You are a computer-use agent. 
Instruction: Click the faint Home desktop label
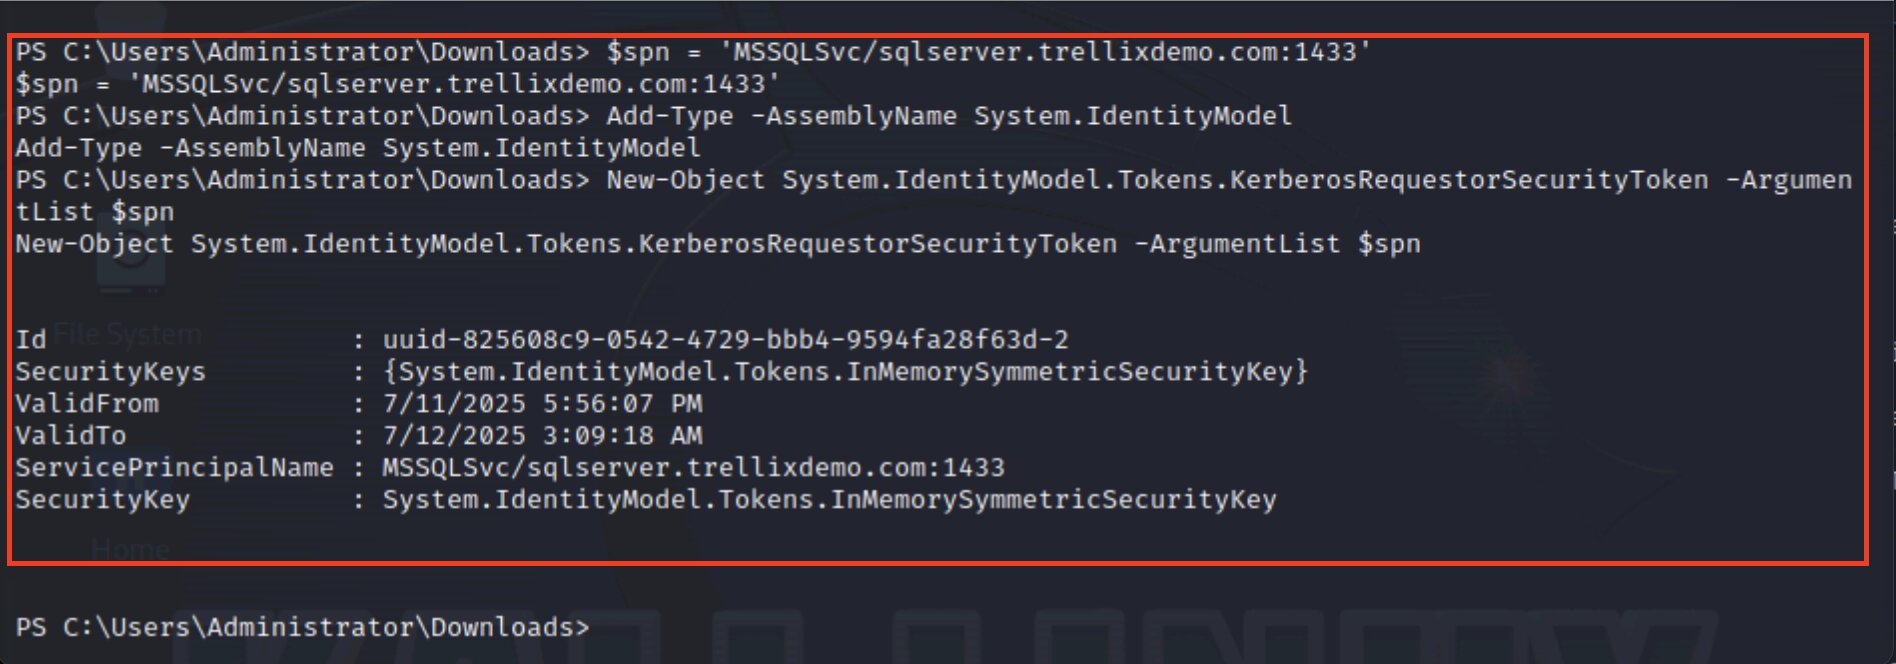click(x=130, y=549)
